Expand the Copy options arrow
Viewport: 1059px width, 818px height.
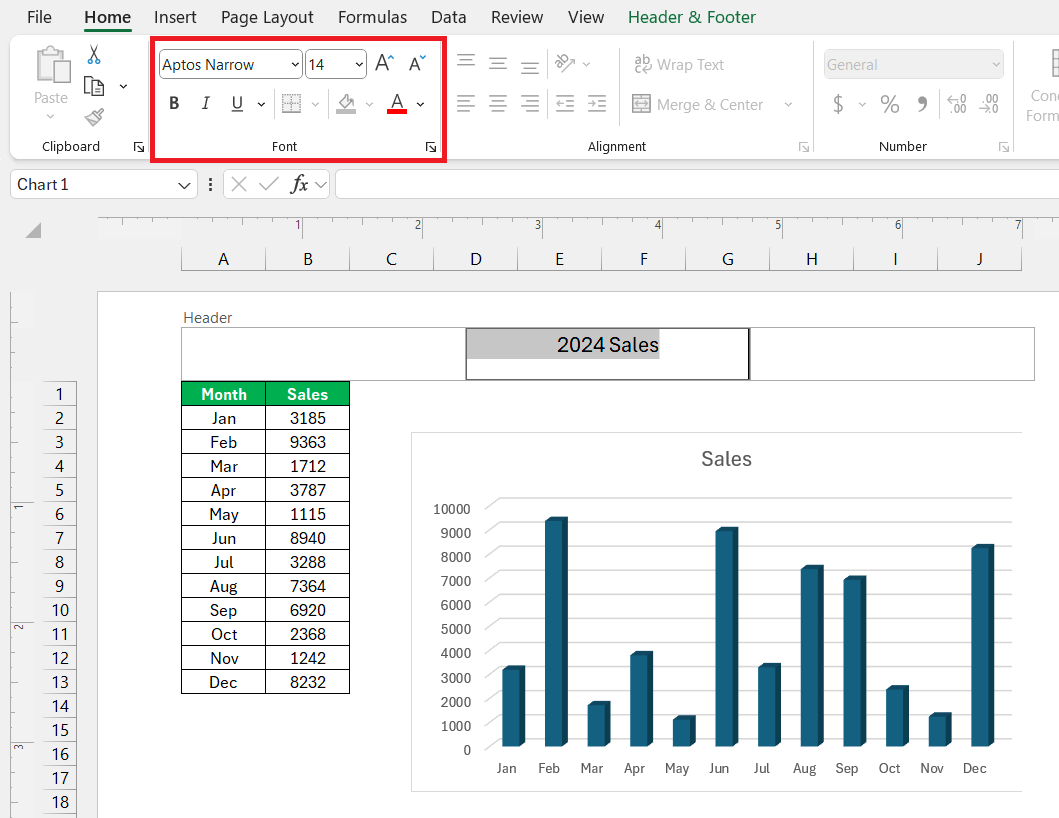123,86
